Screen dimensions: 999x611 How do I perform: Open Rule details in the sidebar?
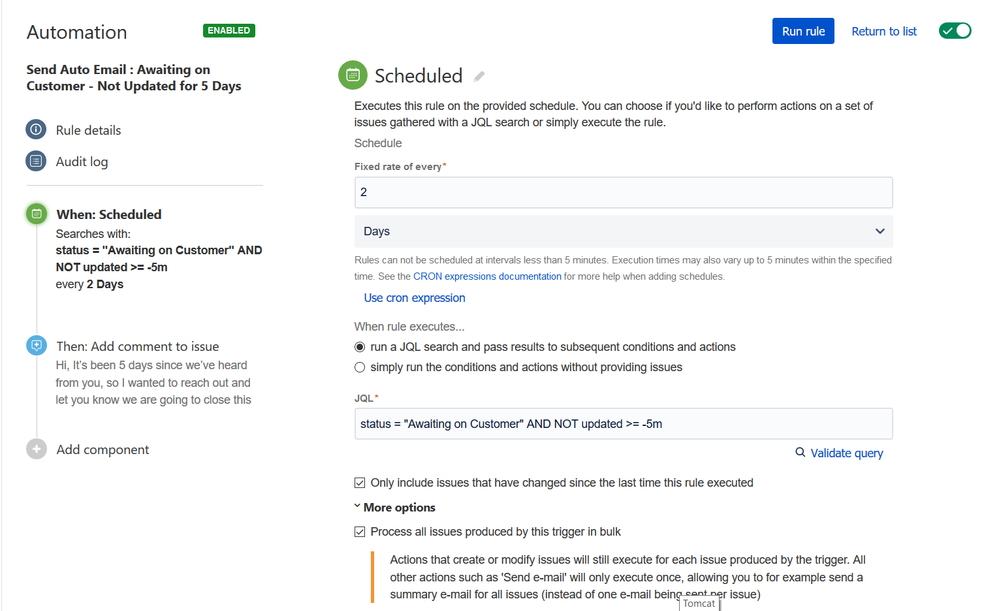click(x=88, y=130)
